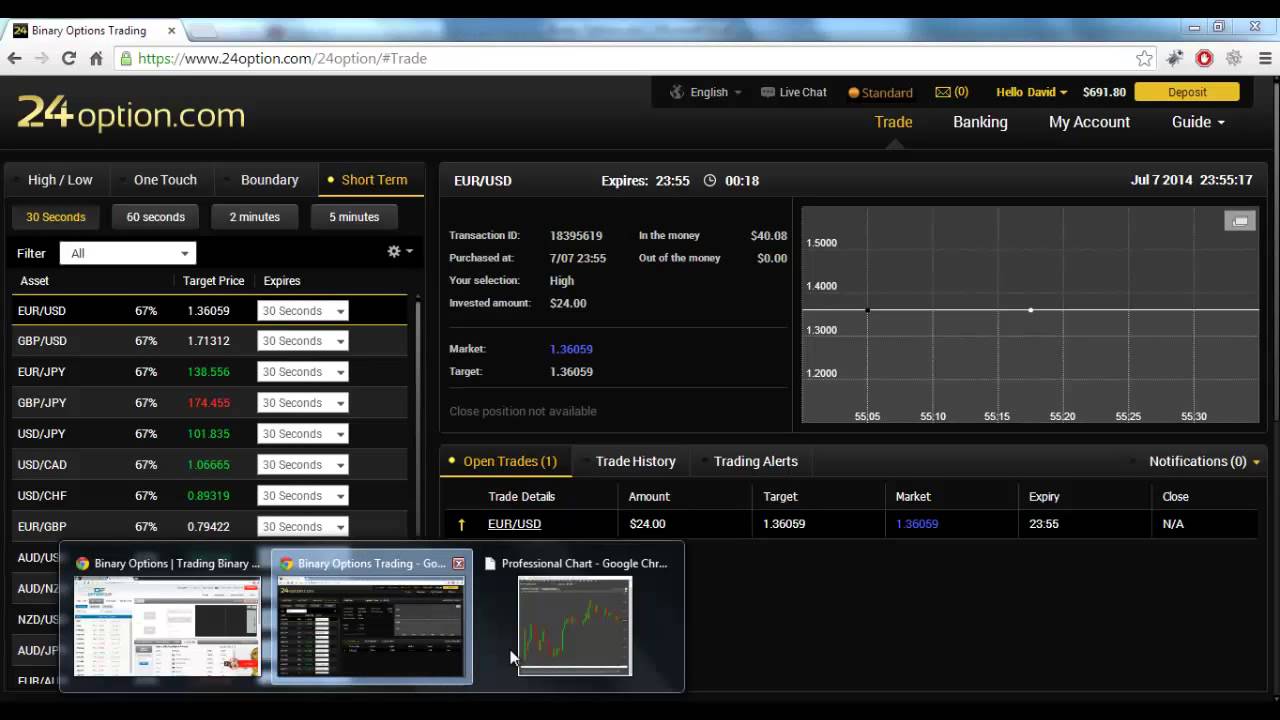Screen dimensions: 1280x720
Task: Open the USD/CHF 30 Seconds expiry dropdown
Action: [x=302, y=496]
